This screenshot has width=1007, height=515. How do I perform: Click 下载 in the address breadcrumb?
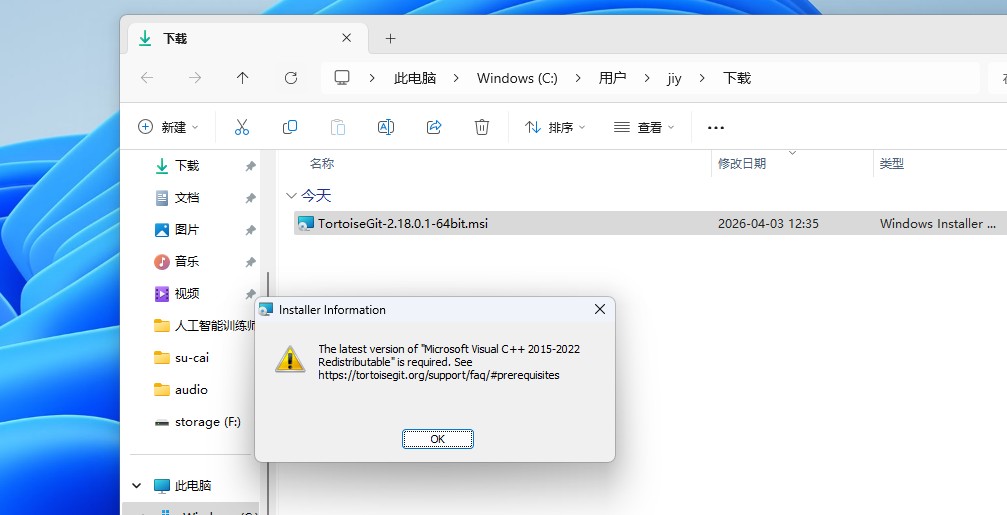click(737, 78)
